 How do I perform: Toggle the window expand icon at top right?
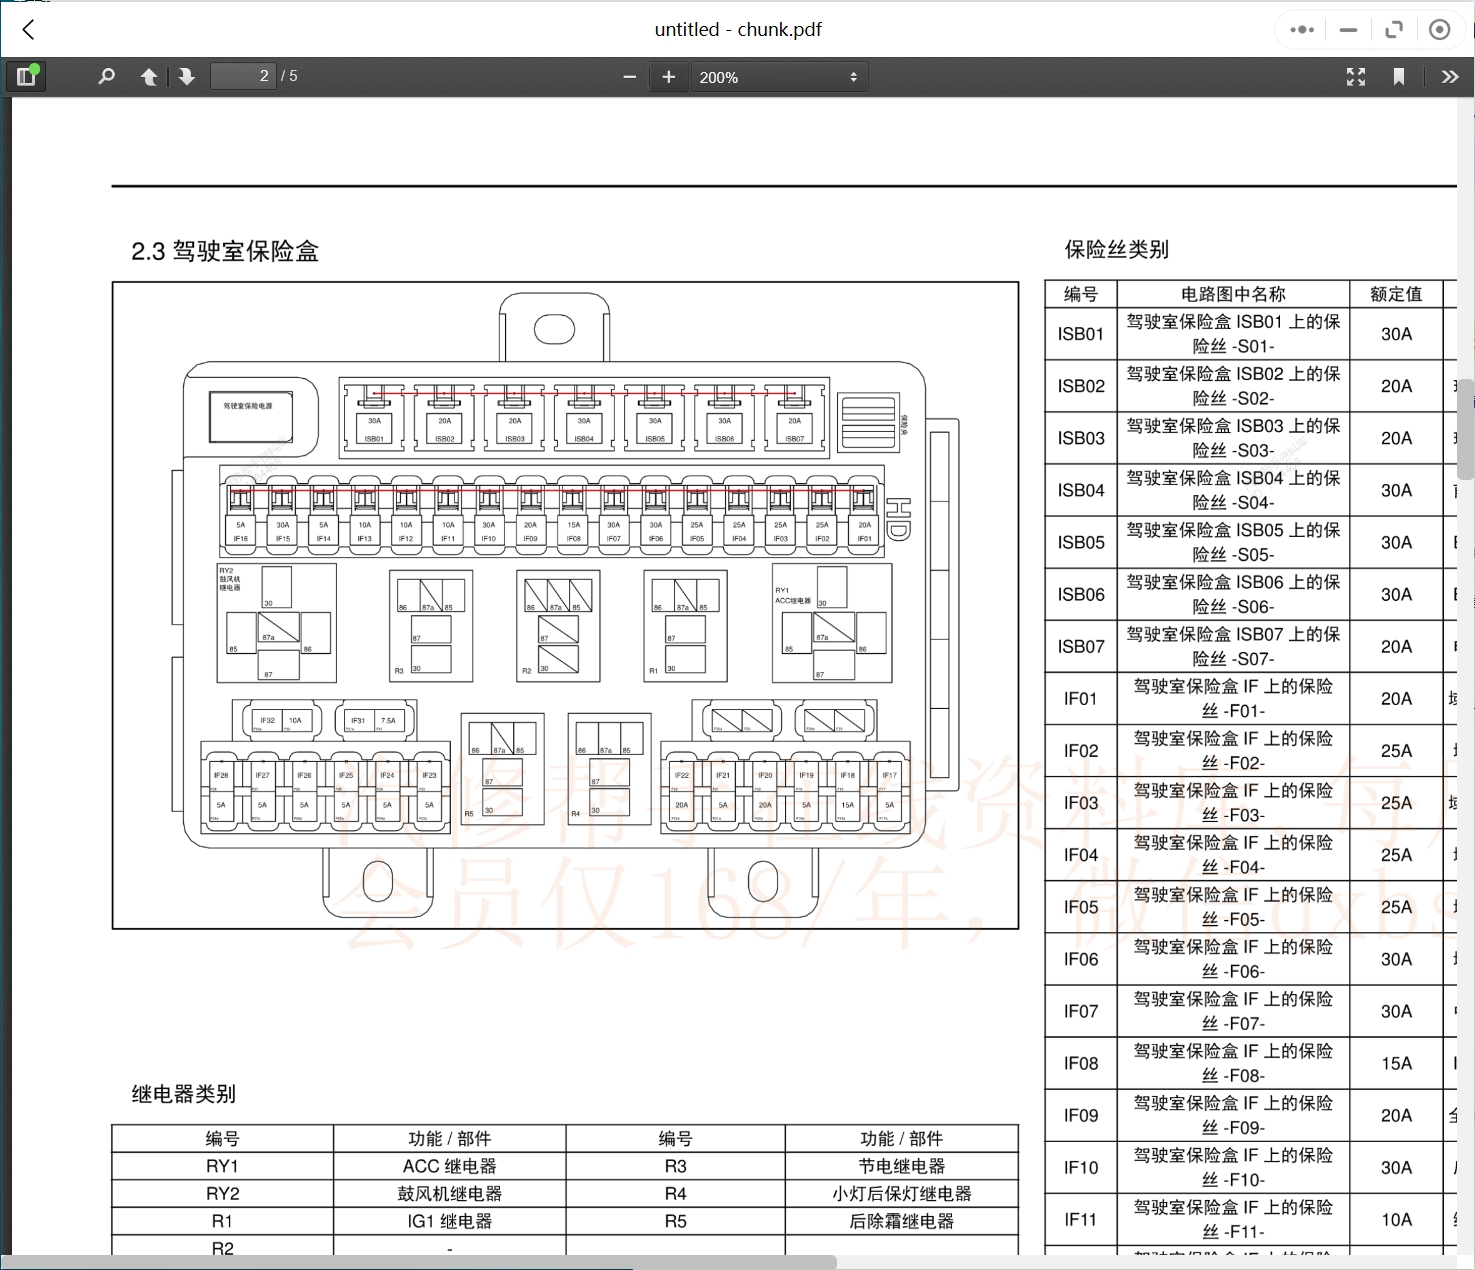pyautogui.click(x=1394, y=29)
